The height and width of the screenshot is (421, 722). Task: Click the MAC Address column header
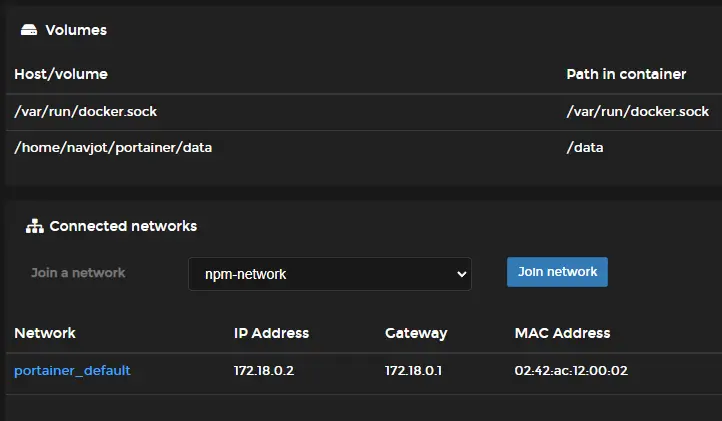pyautogui.click(x=562, y=333)
